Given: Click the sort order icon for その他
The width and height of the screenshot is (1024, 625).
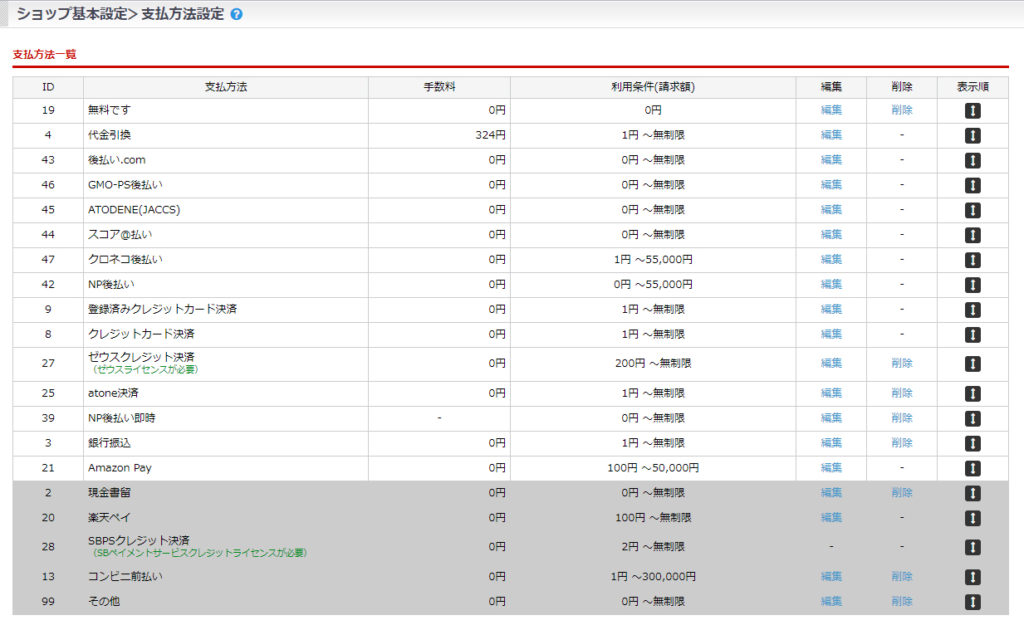Looking at the screenshot, I should 972,602.
